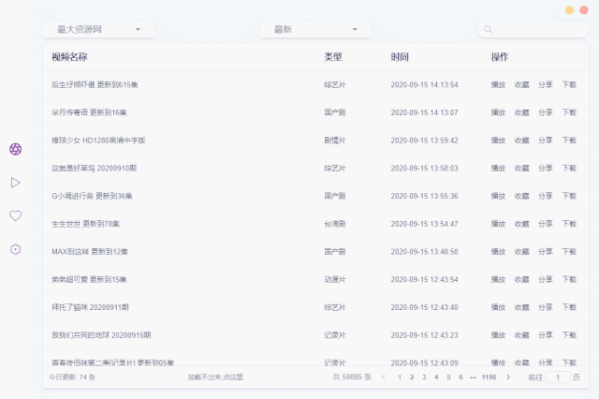Select page 4 in pagination
Screen dimensions: 599x399
(436, 377)
